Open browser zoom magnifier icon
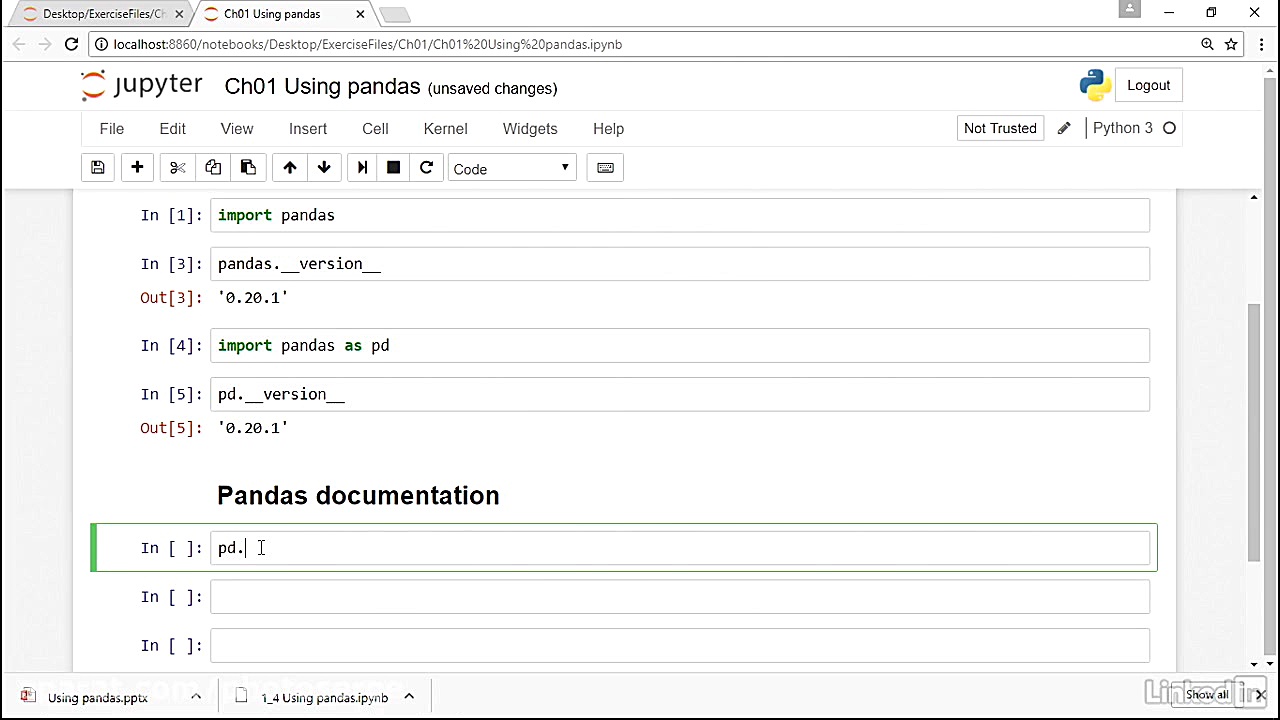 click(x=1208, y=44)
